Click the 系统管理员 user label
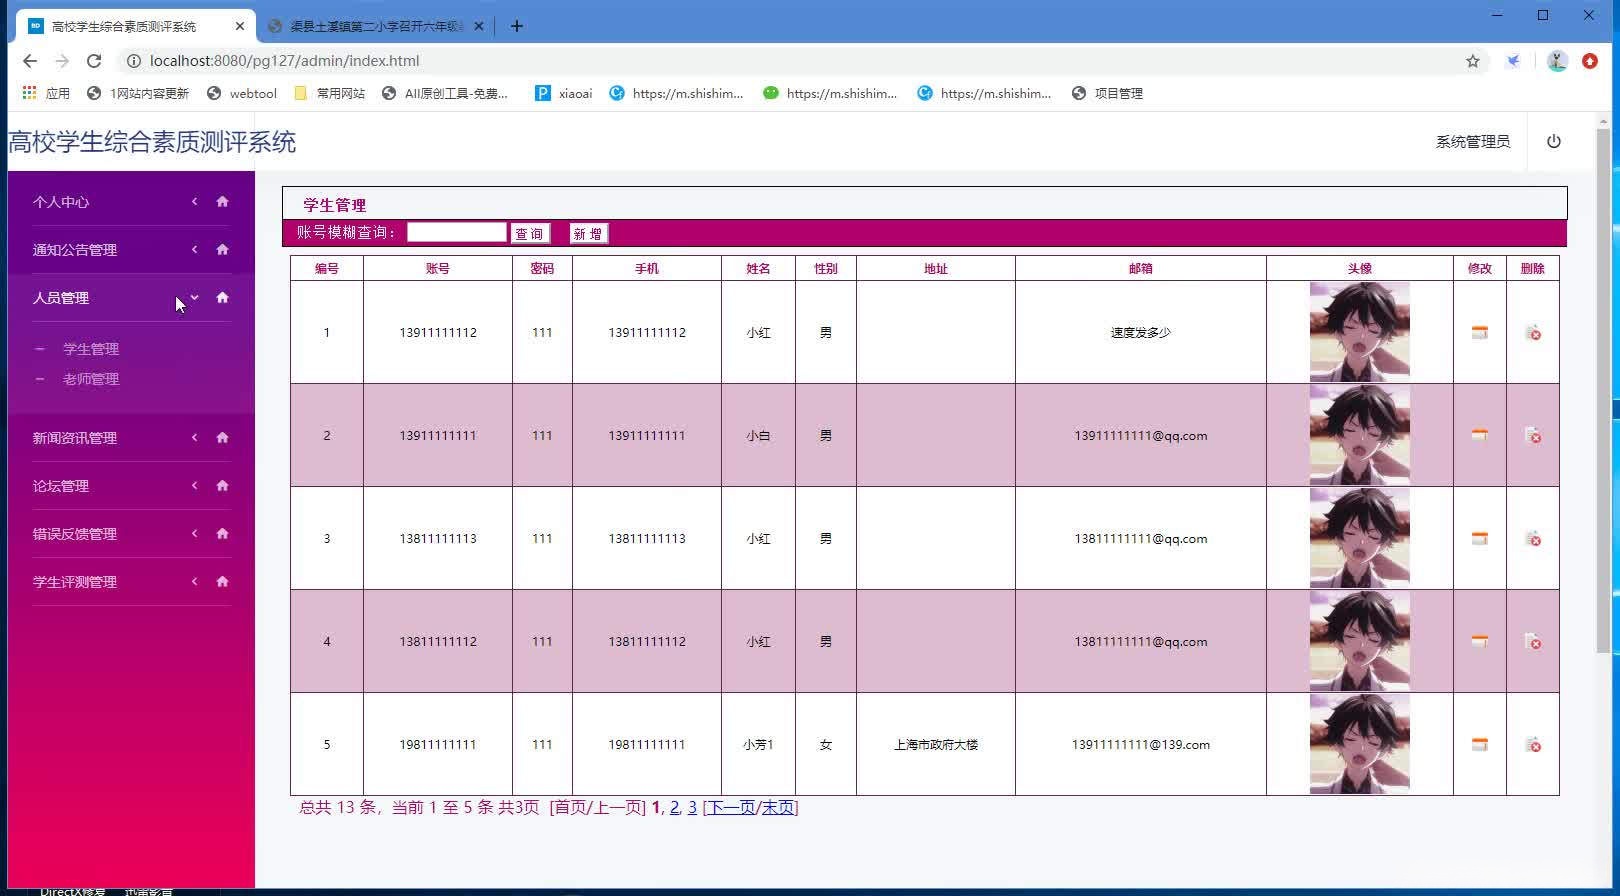The width and height of the screenshot is (1620, 896). click(1473, 142)
